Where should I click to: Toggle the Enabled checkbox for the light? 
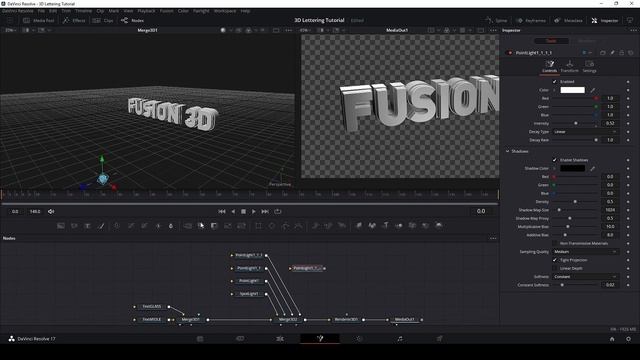554,82
